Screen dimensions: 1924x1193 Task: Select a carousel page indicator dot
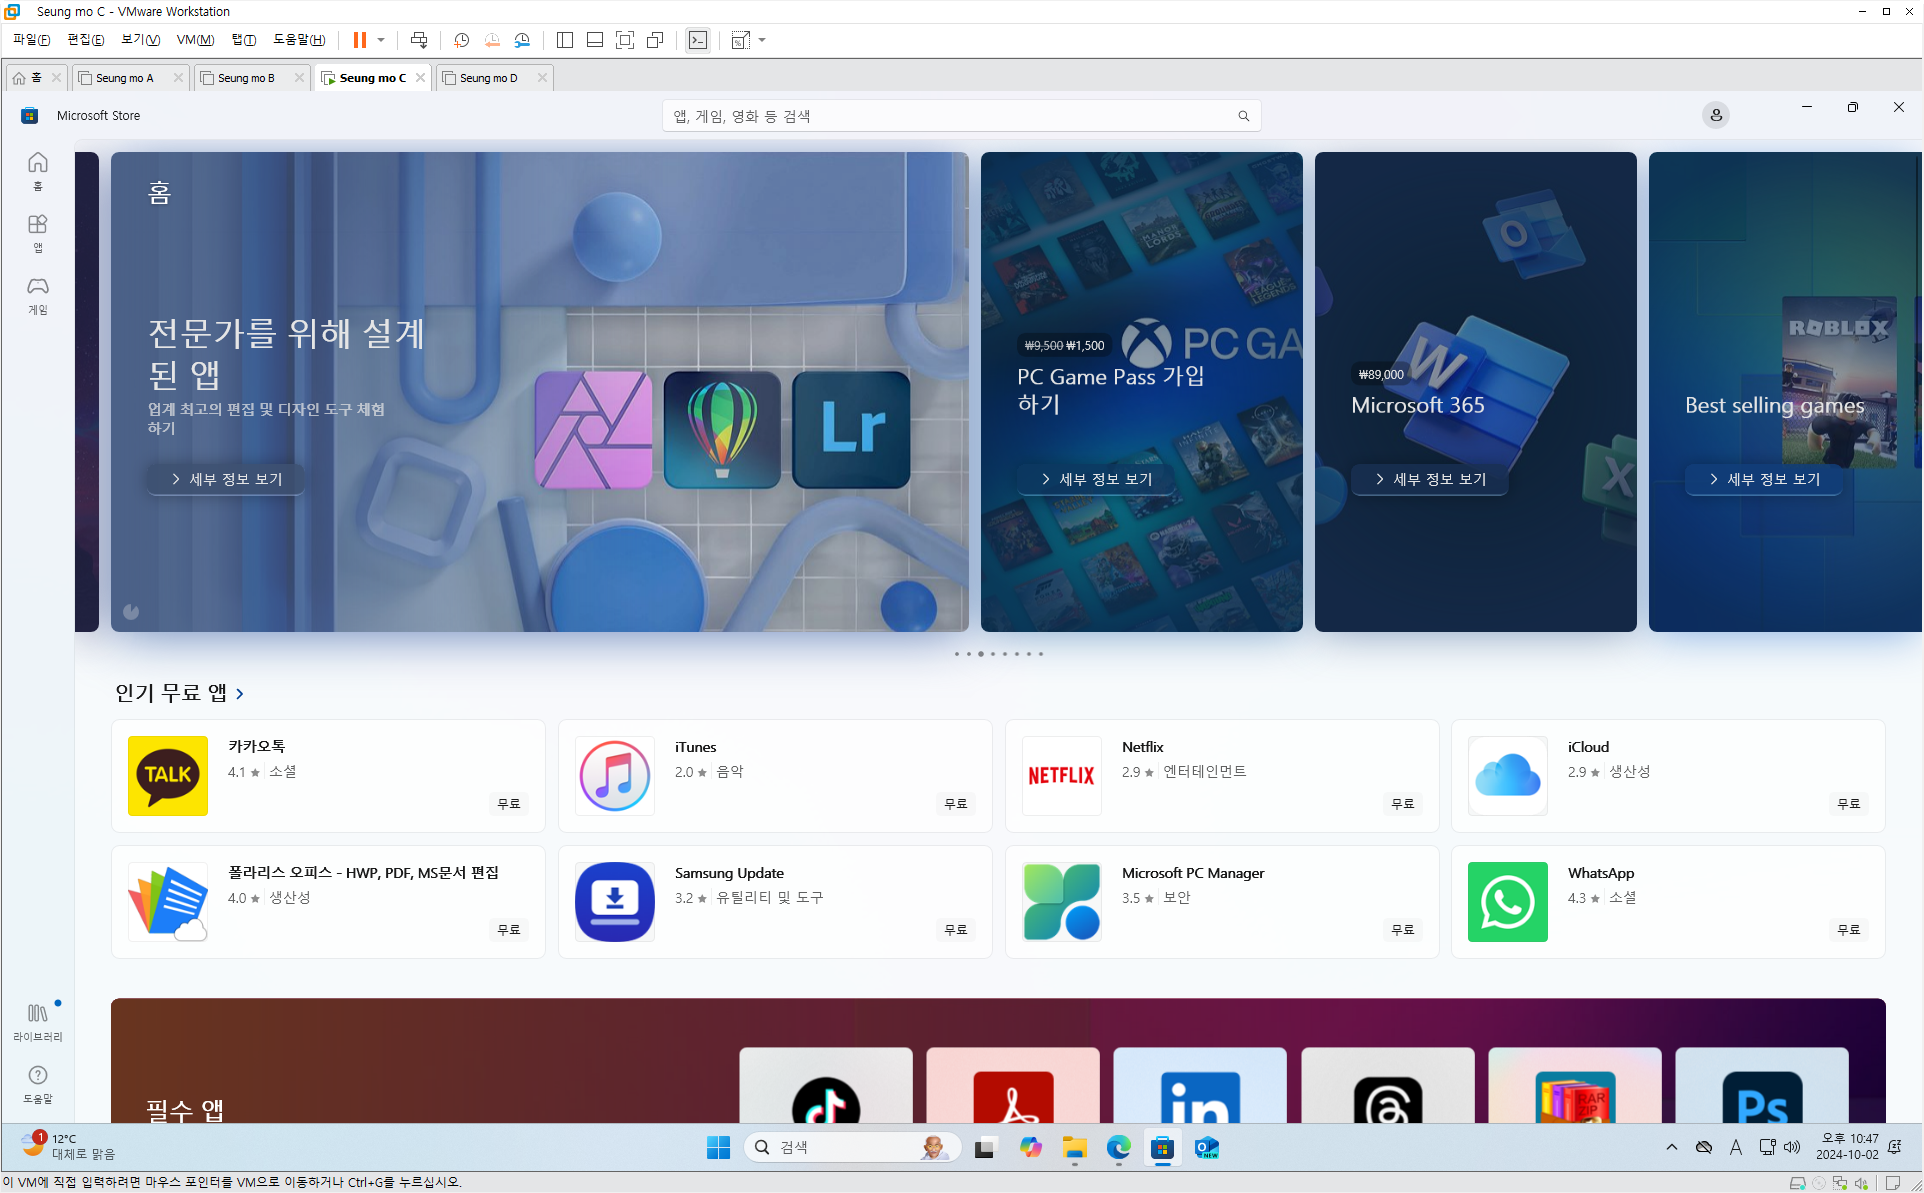point(992,654)
